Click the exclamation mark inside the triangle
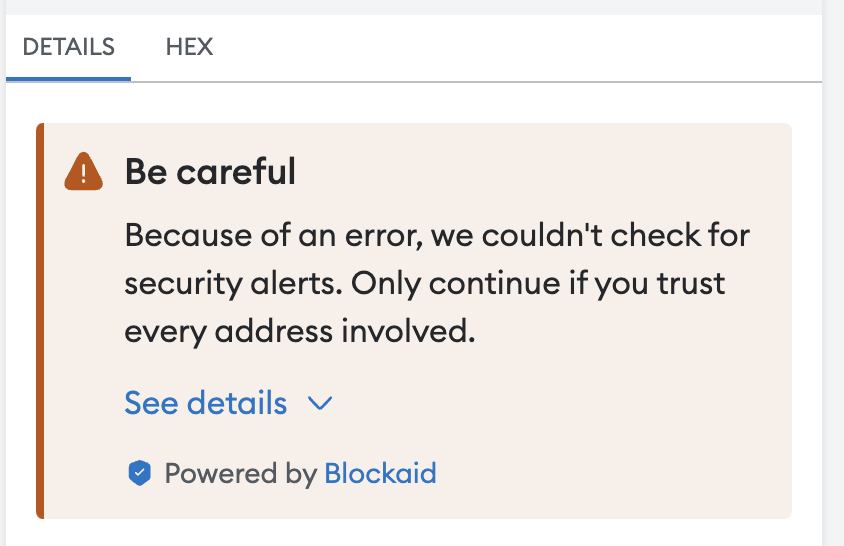The image size is (844, 546). tap(83, 173)
